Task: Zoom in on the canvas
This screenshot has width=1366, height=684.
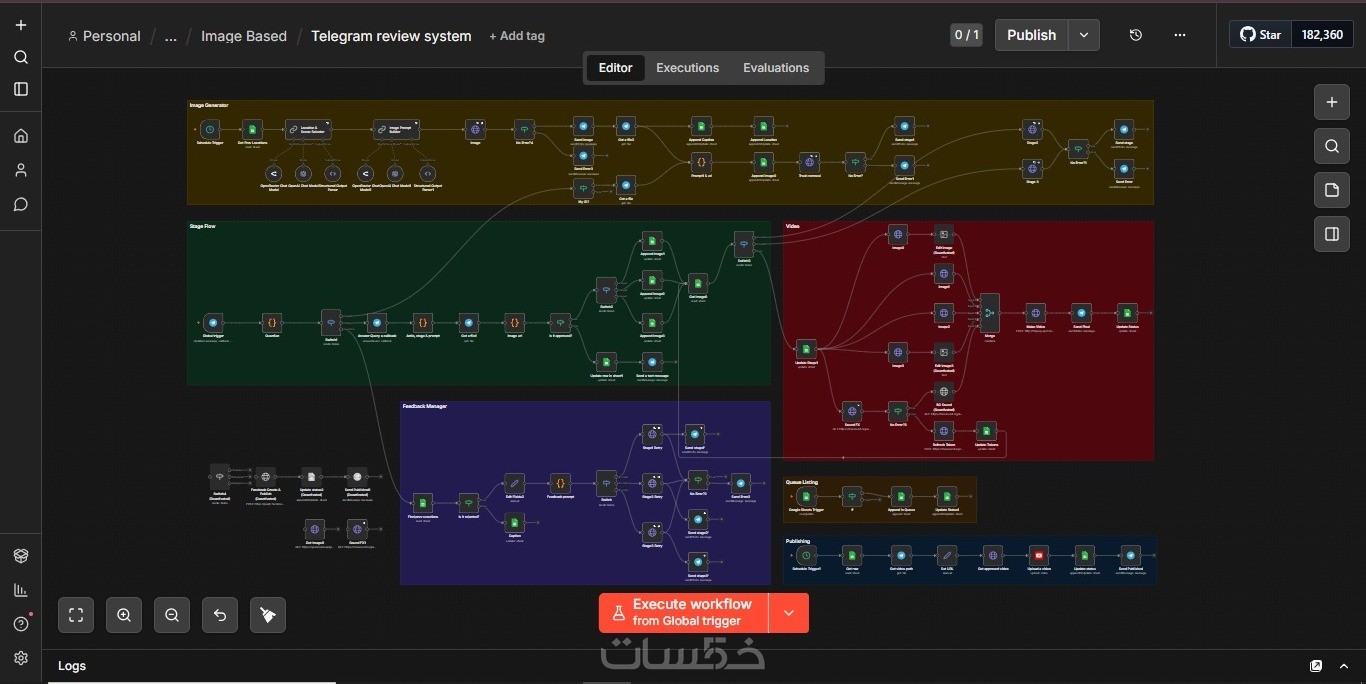Action: [x=124, y=615]
